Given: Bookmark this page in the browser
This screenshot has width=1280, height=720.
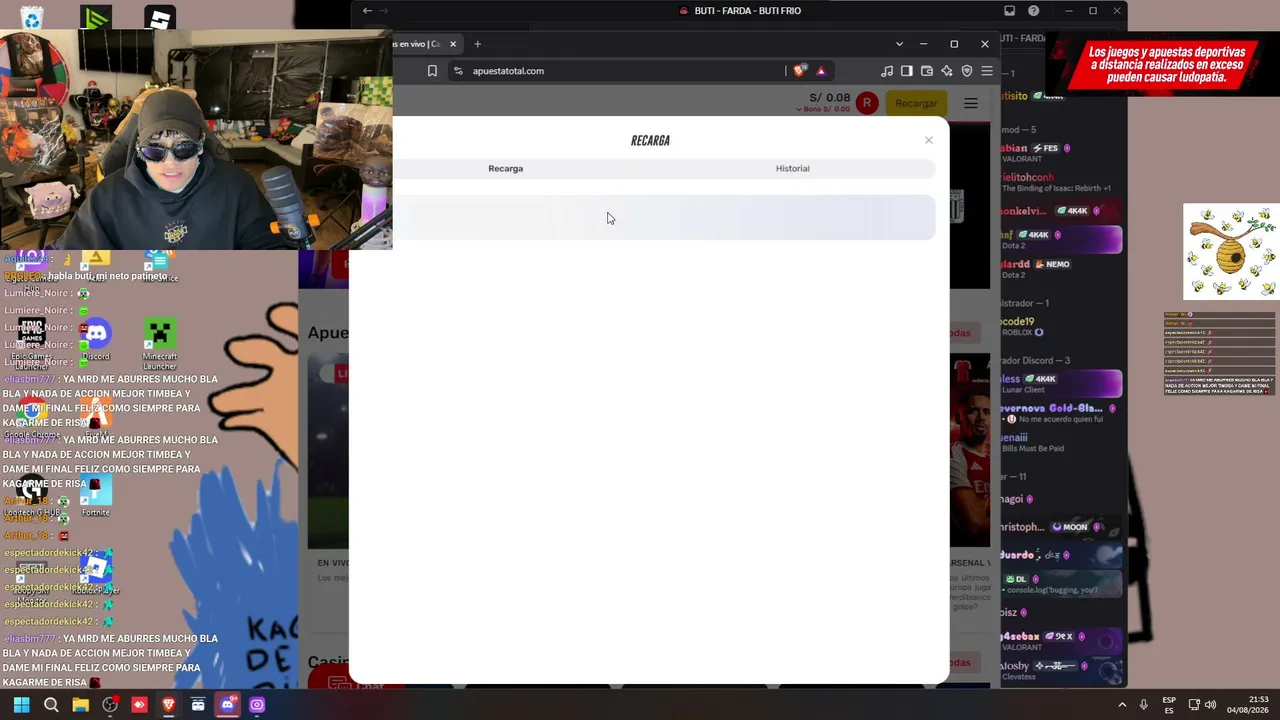Looking at the screenshot, I should [432, 71].
